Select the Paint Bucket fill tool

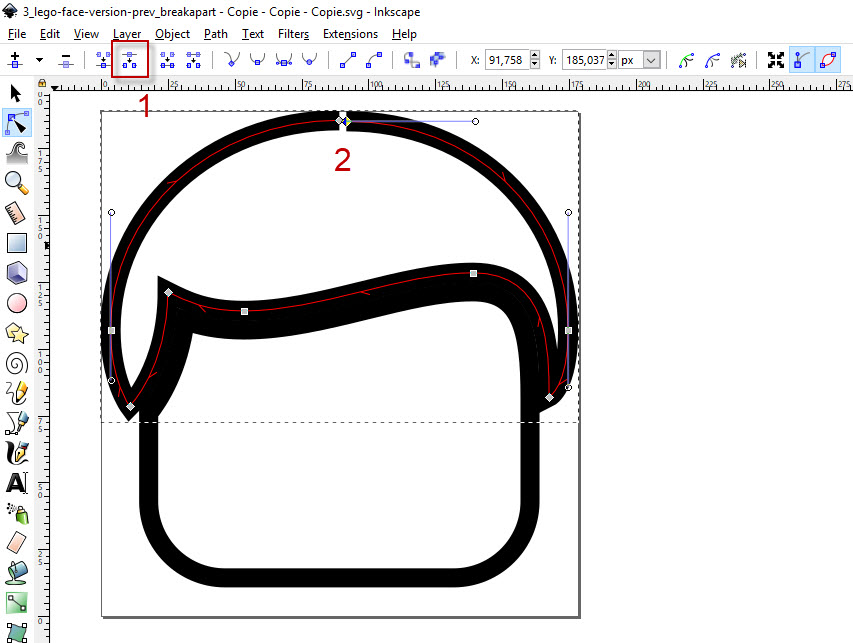point(17,573)
